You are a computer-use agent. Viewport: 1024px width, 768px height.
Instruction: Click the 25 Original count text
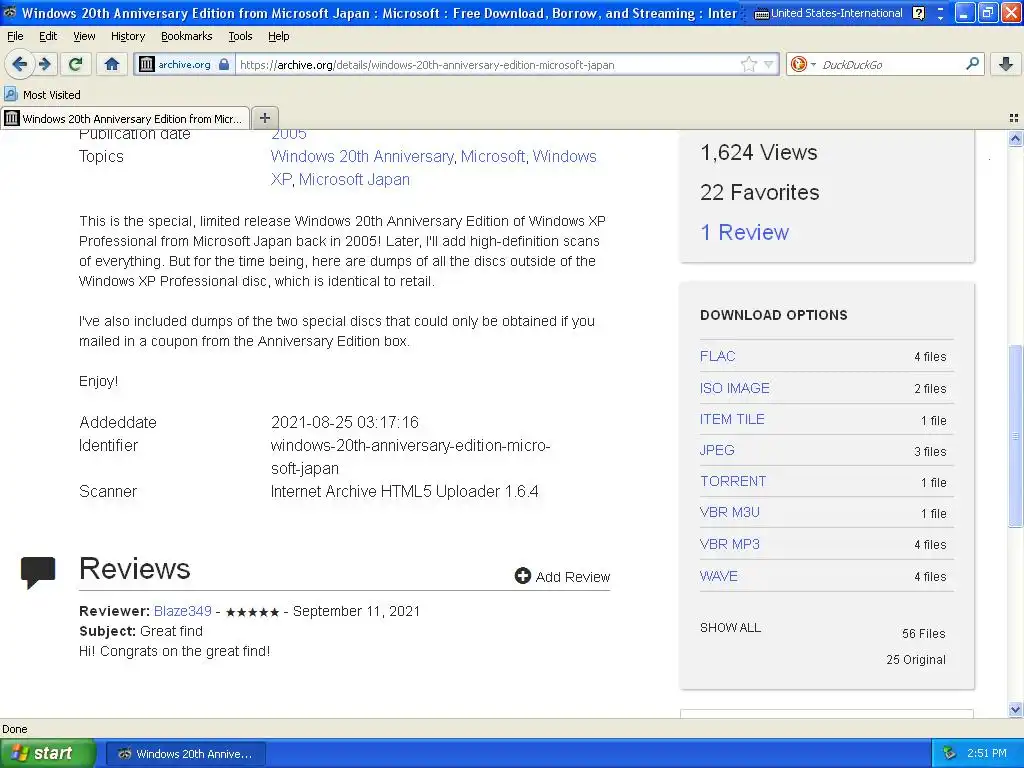[x=916, y=660]
